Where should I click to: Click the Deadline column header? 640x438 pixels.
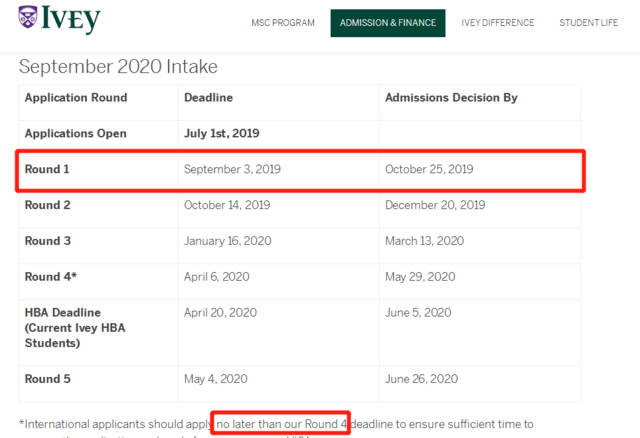pyautogui.click(x=208, y=98)
